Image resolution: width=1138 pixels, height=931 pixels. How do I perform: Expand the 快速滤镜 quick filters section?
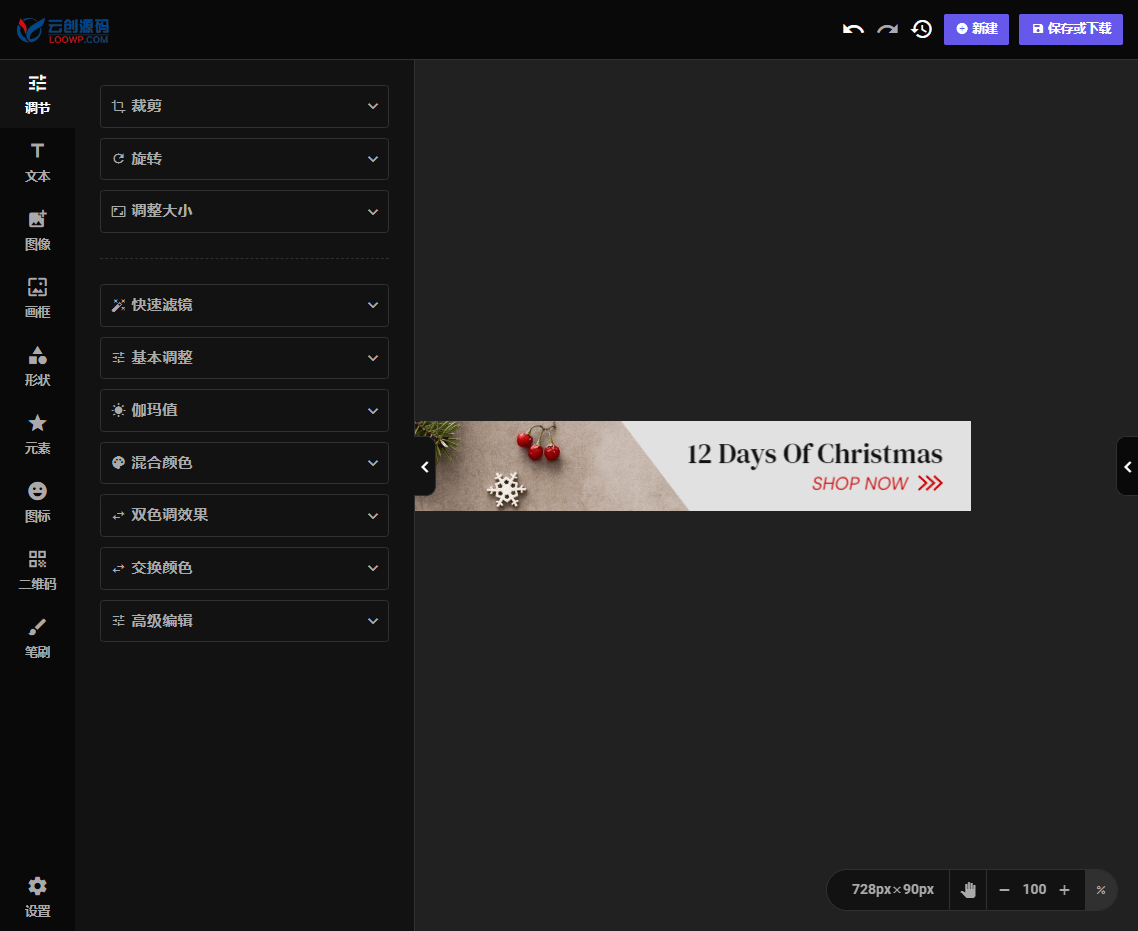[244, 305]
